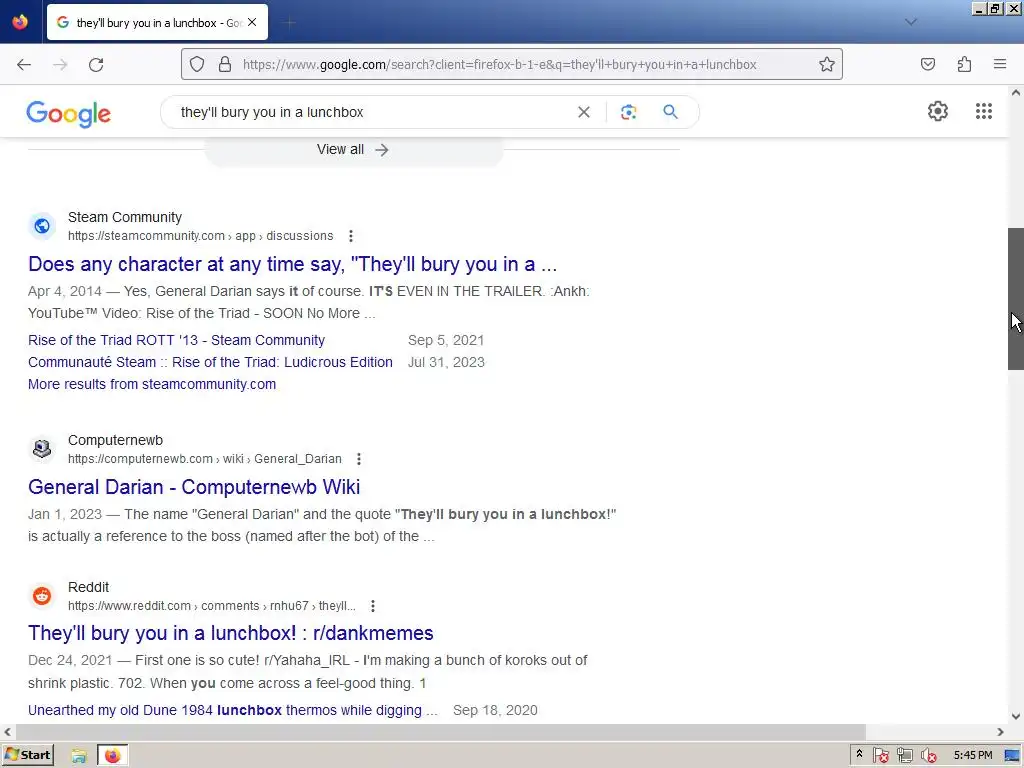Click the Reddit site favicon
The height and width of the screenshot is (768, 1024).
[42, 596]
